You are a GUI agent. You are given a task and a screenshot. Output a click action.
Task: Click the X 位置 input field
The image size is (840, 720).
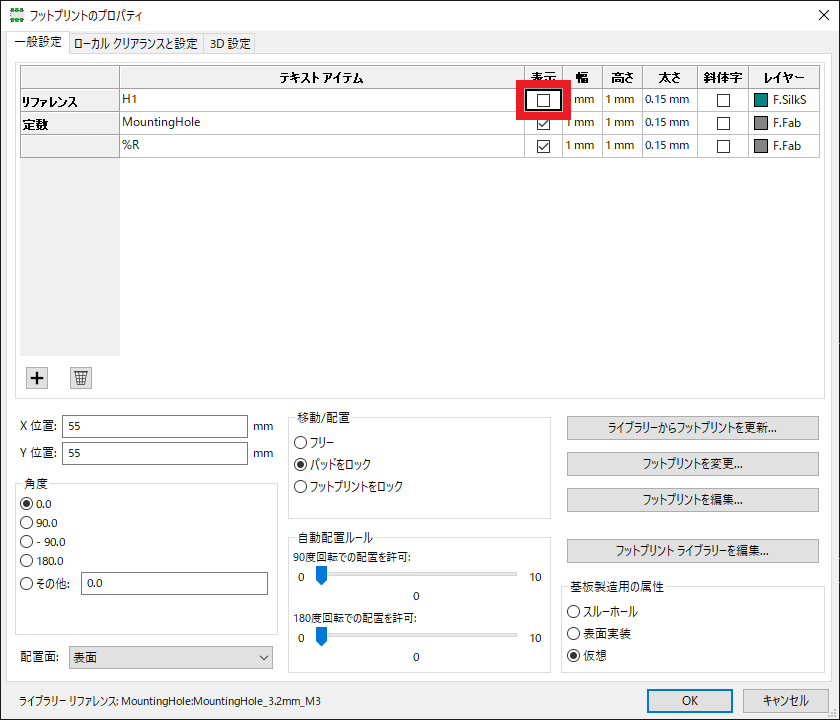point(154,426)
